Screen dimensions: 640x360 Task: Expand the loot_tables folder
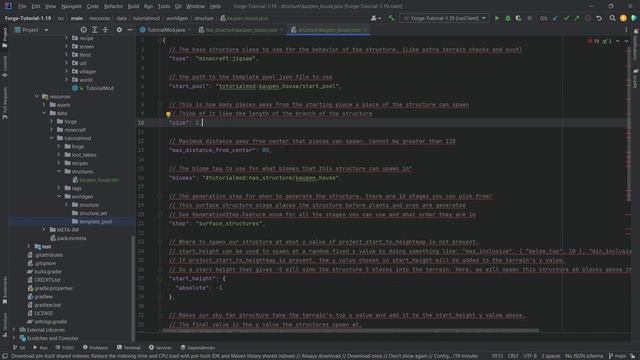pos(59,155)
